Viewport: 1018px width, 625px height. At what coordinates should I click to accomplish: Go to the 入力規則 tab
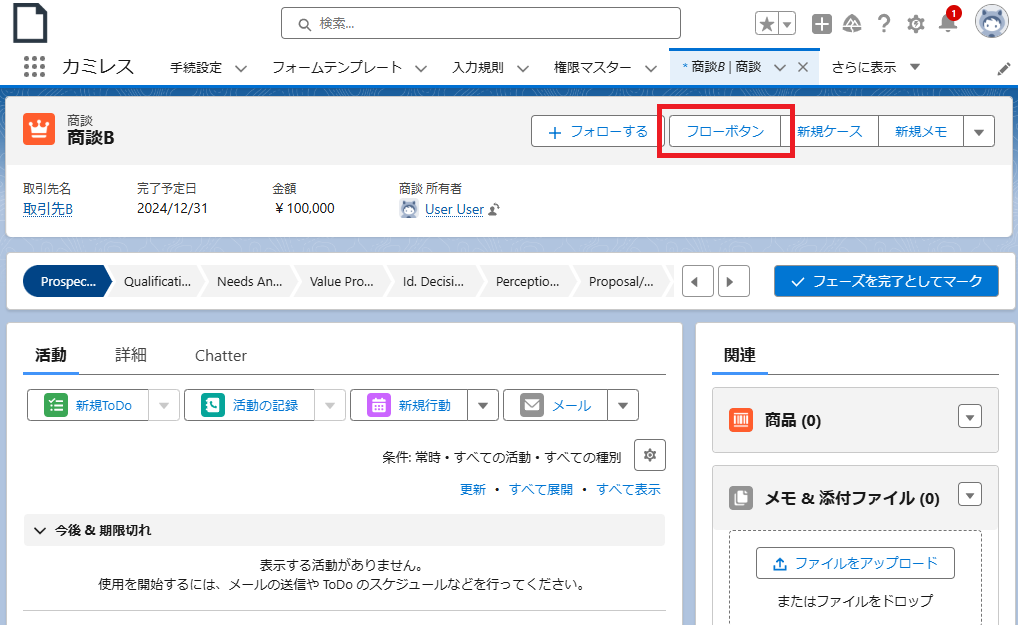point(478,67)
